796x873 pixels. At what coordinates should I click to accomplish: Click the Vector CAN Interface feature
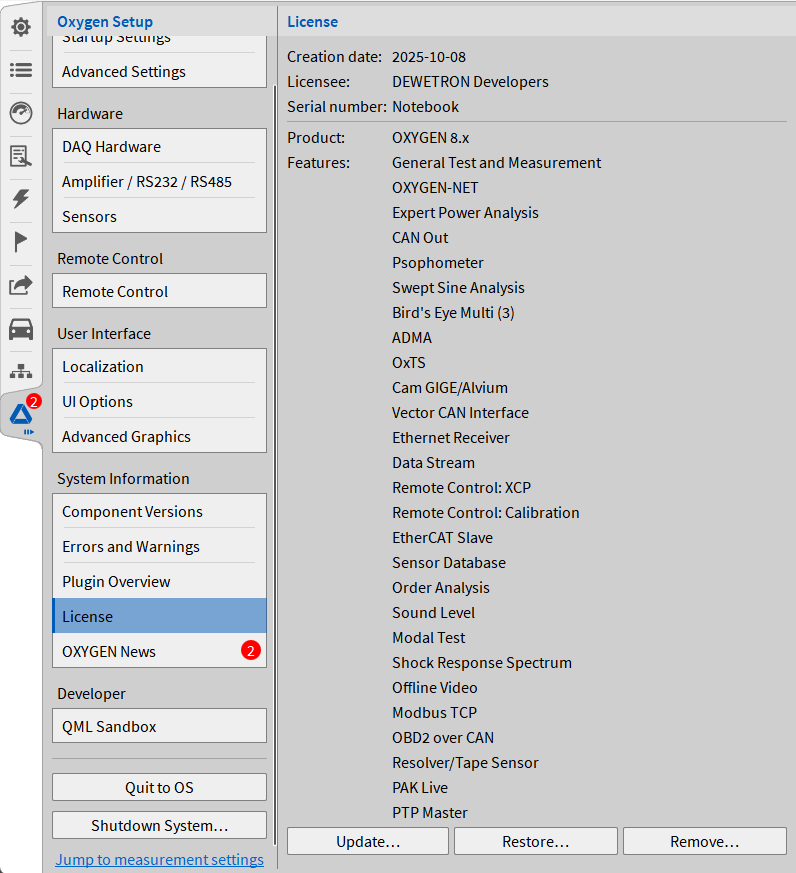pyautogui.click(x=460, y=413)
